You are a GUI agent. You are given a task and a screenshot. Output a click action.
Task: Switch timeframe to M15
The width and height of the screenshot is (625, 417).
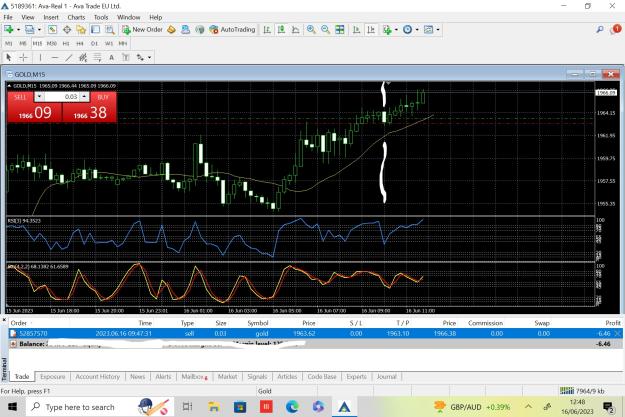[x=37, y=43]
